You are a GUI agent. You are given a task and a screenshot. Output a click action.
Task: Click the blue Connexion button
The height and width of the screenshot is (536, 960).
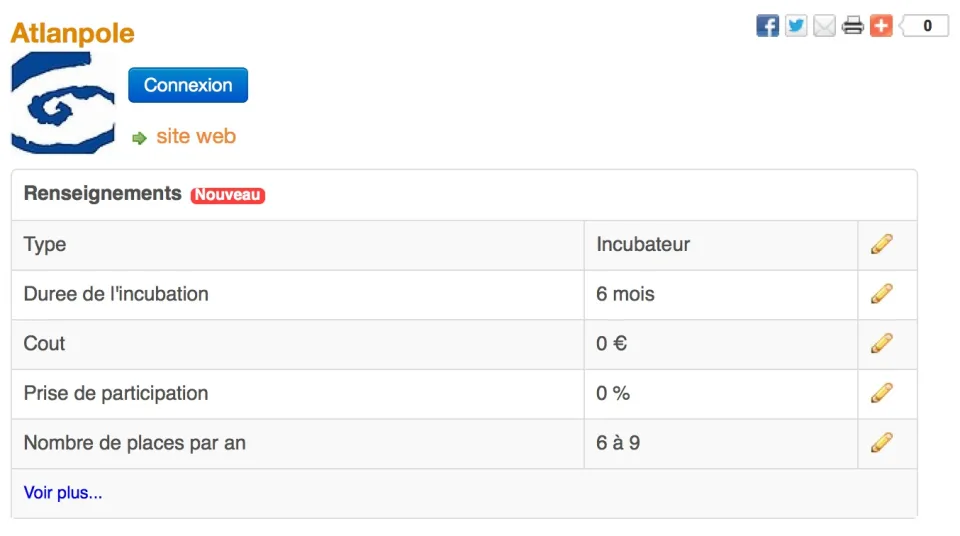pyautogui.click(x=188, y=85)
